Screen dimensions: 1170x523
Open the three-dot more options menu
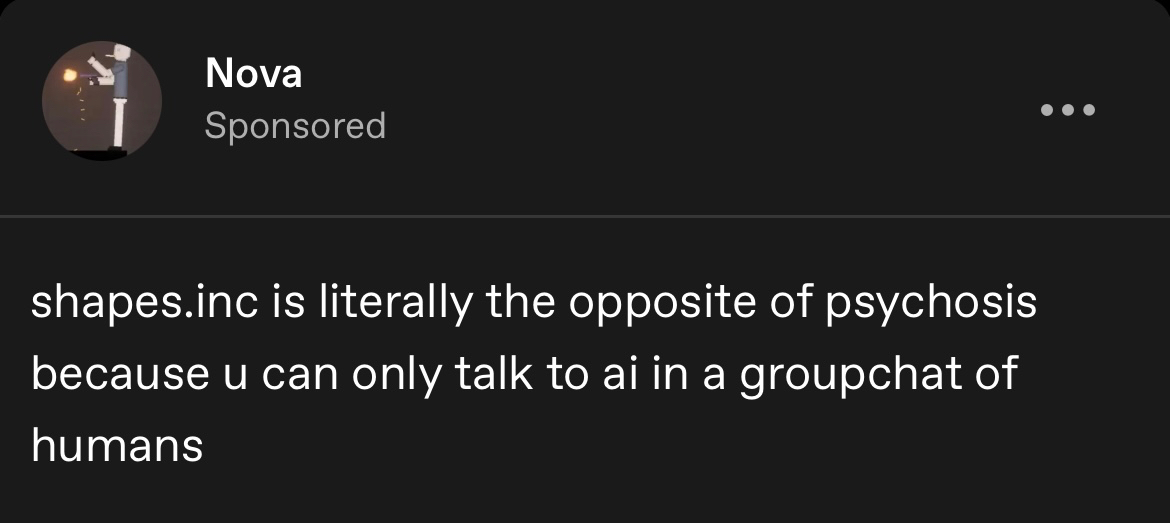click(x=1068, y=109)
